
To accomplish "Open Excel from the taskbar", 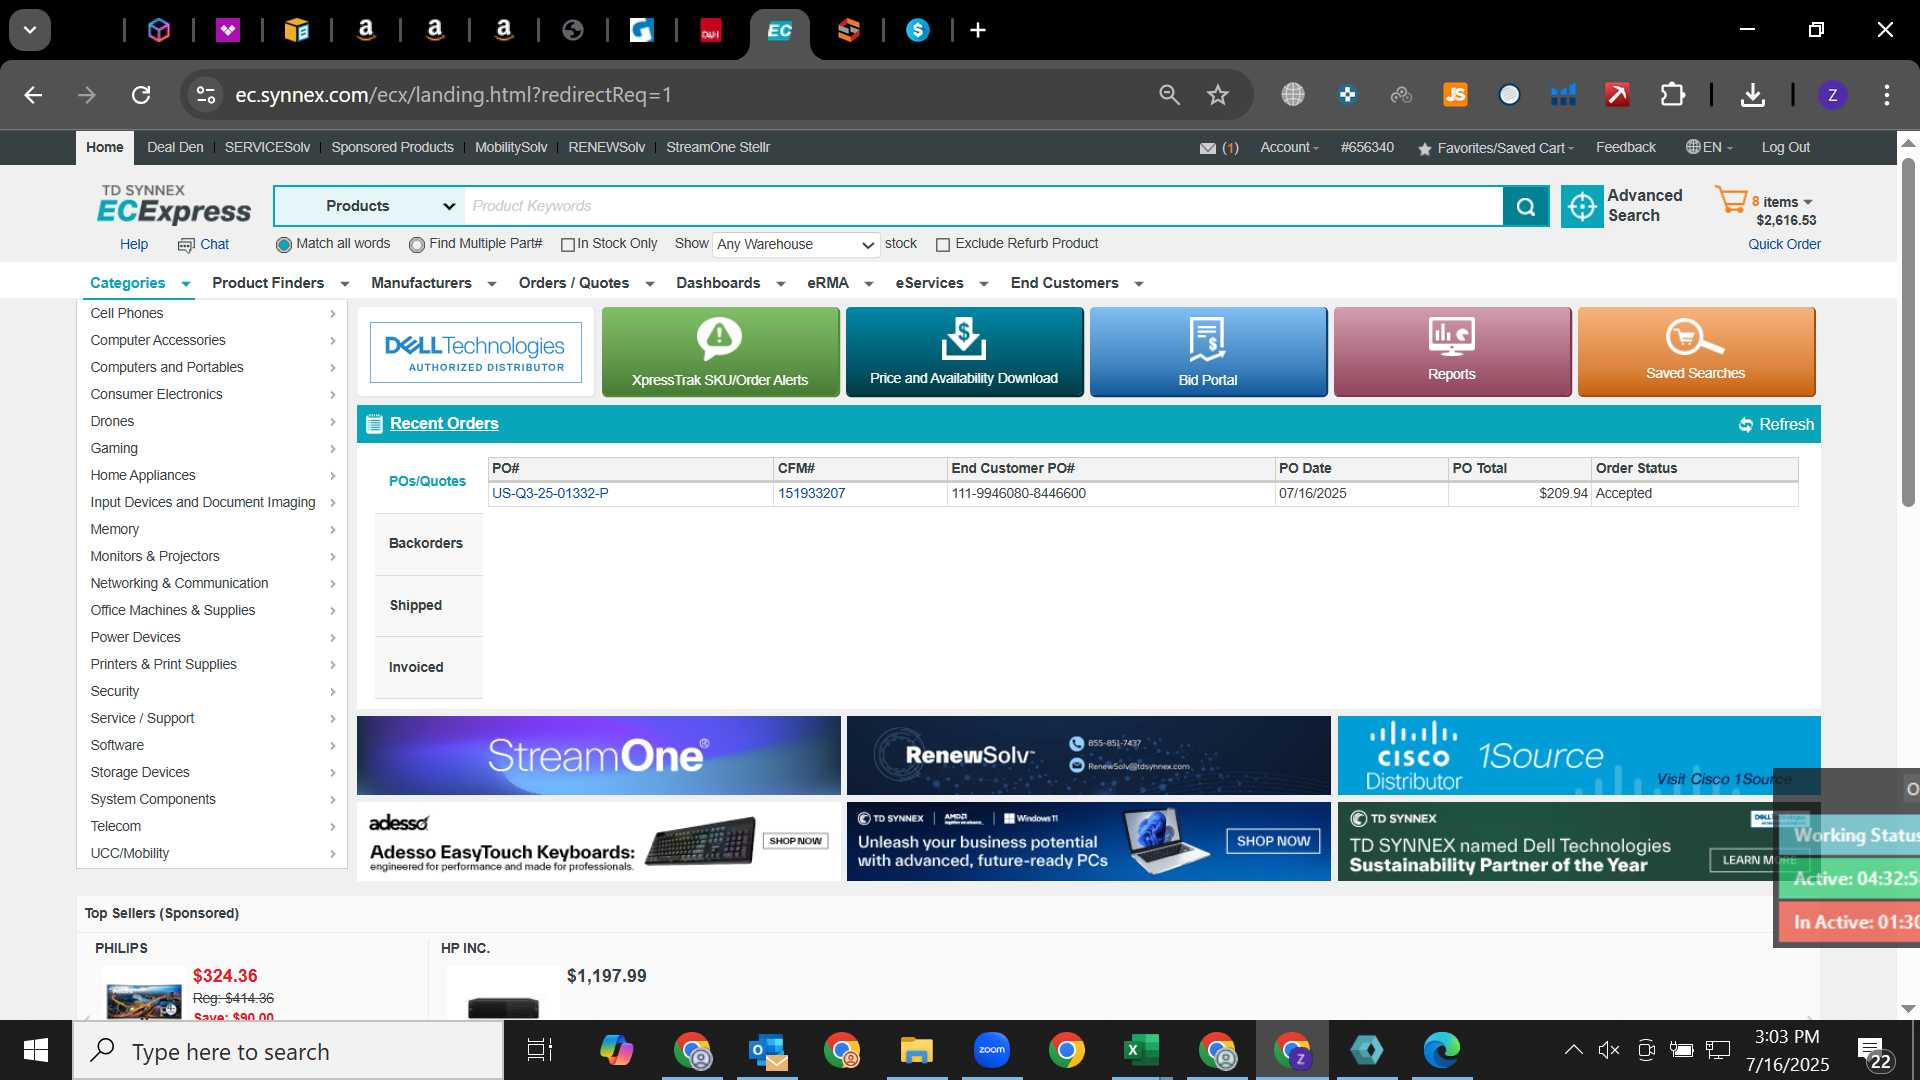I will pyautogui.click(x=1141, y=1050).
